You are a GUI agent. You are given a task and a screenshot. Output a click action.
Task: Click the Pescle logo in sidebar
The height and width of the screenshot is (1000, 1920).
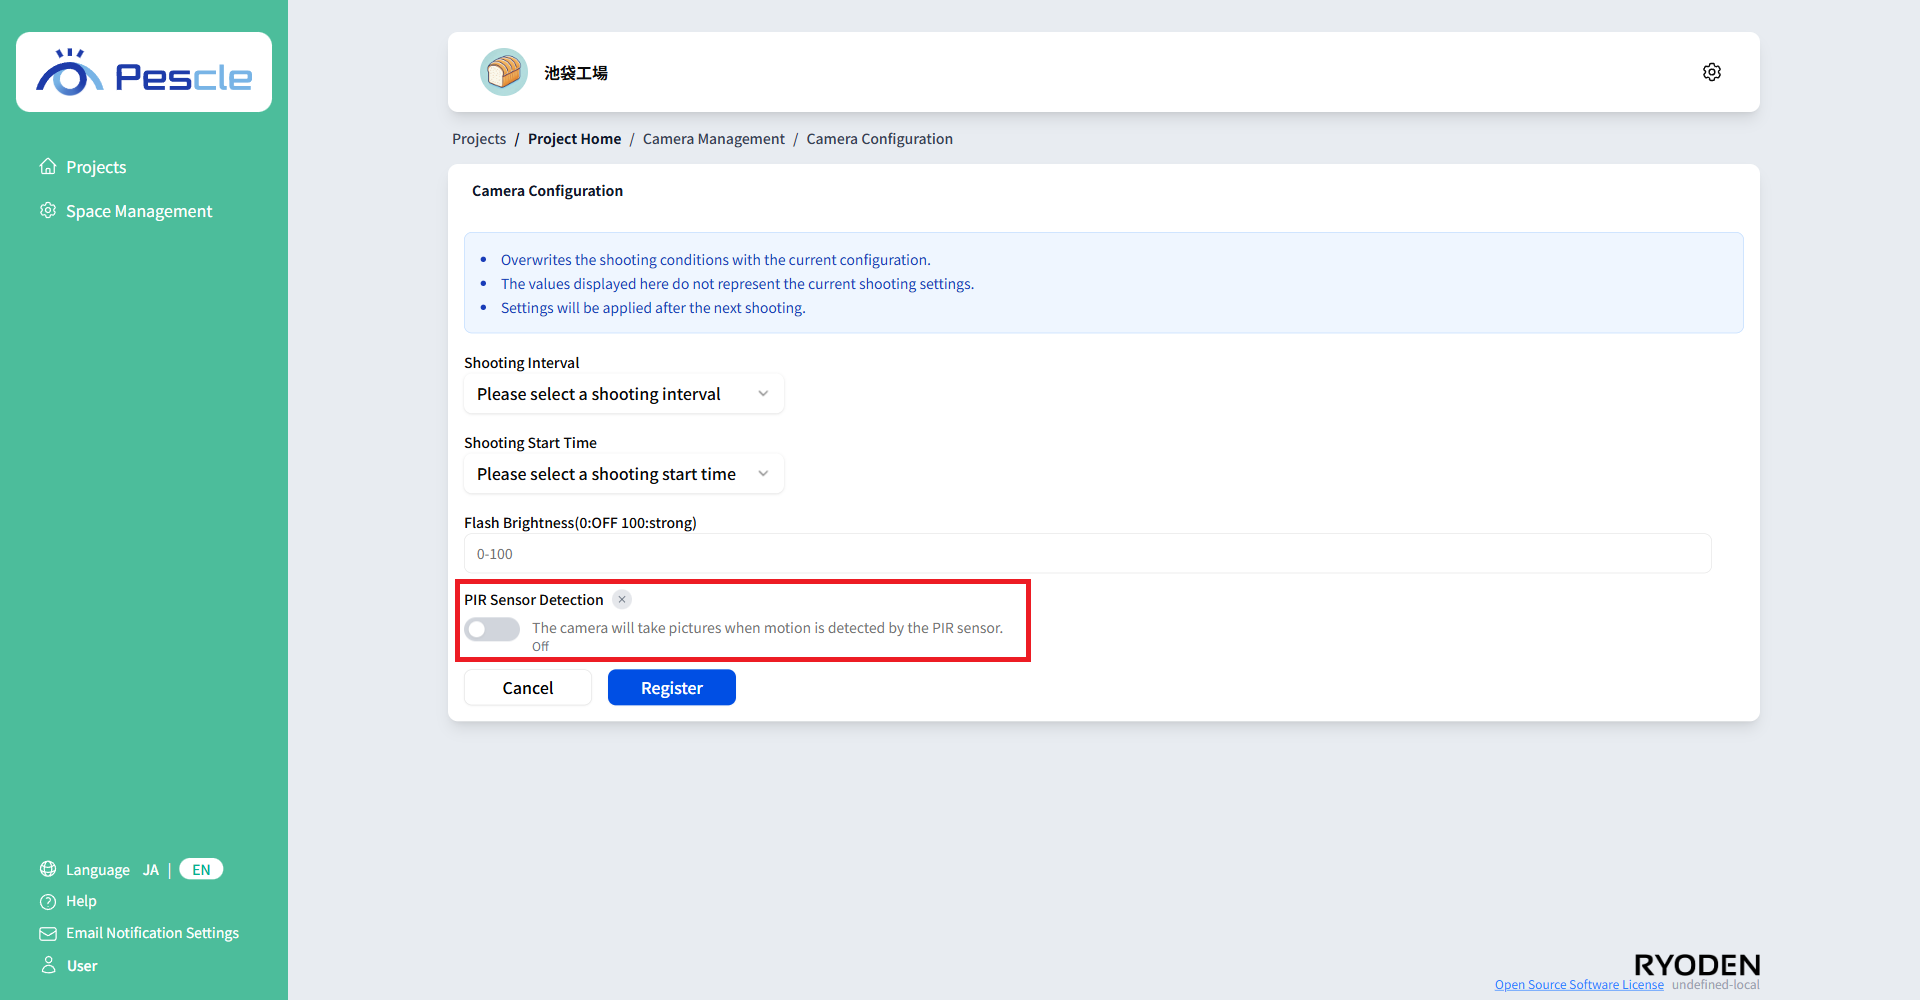click(143, 71)
